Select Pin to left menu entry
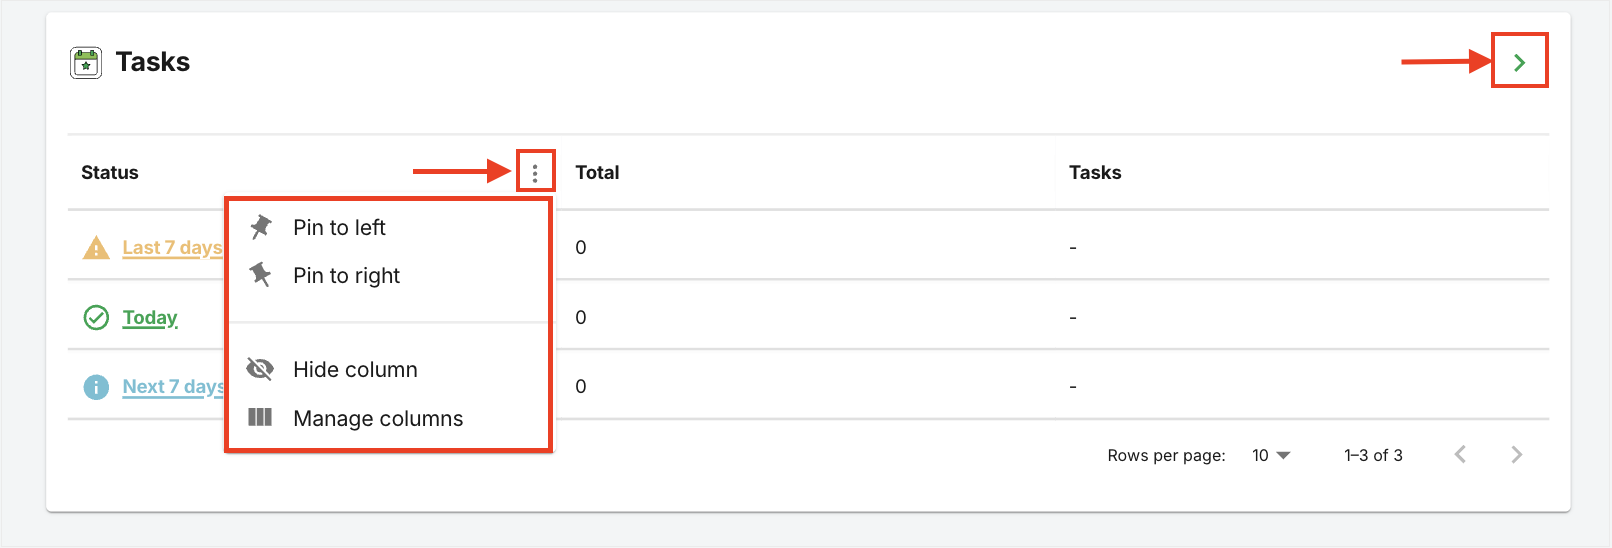The image size is (1612, 548). tap(339, 228)
